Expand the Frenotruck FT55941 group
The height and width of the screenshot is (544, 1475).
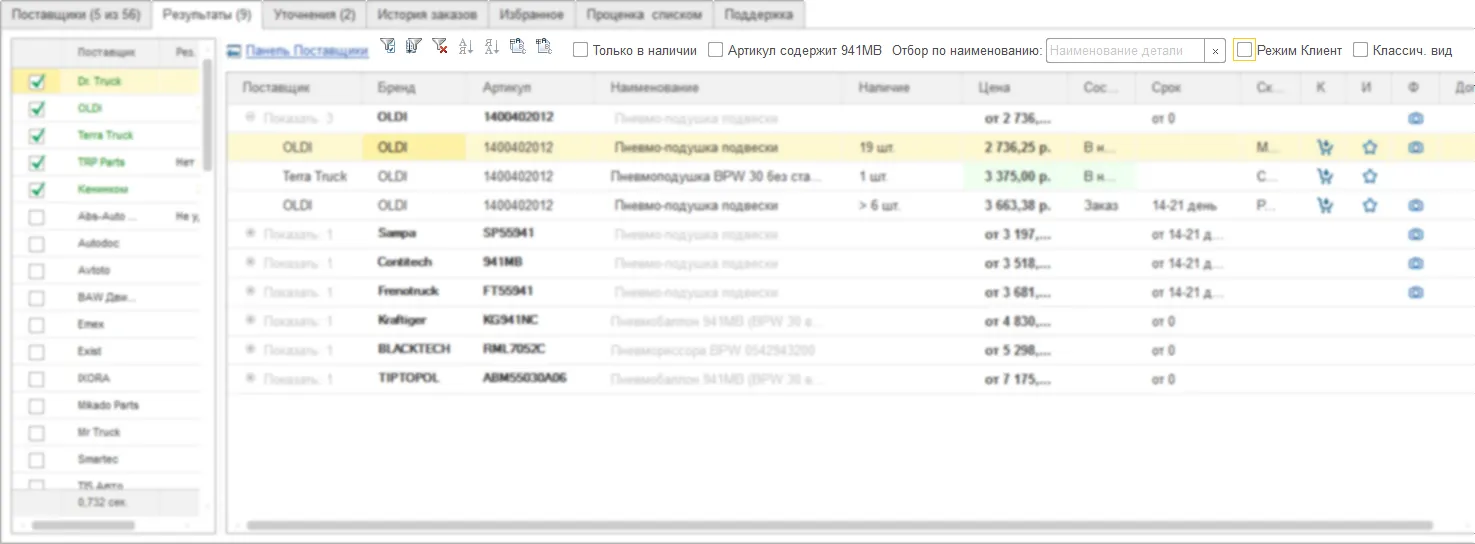coord(250,292)
